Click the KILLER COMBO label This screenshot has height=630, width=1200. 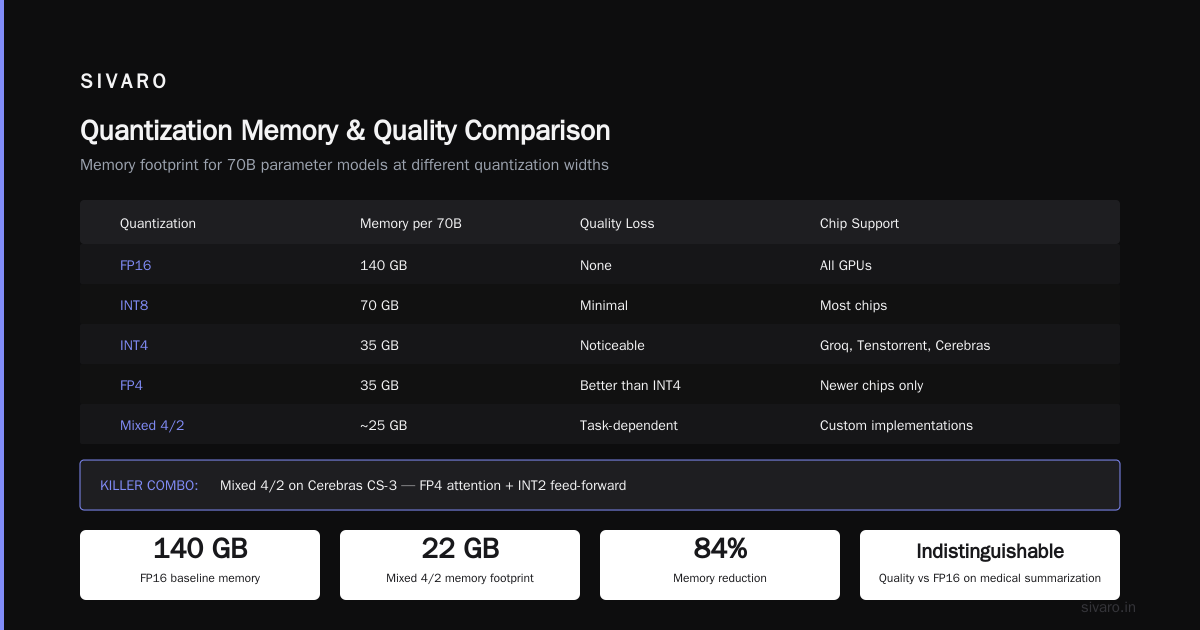149,485
